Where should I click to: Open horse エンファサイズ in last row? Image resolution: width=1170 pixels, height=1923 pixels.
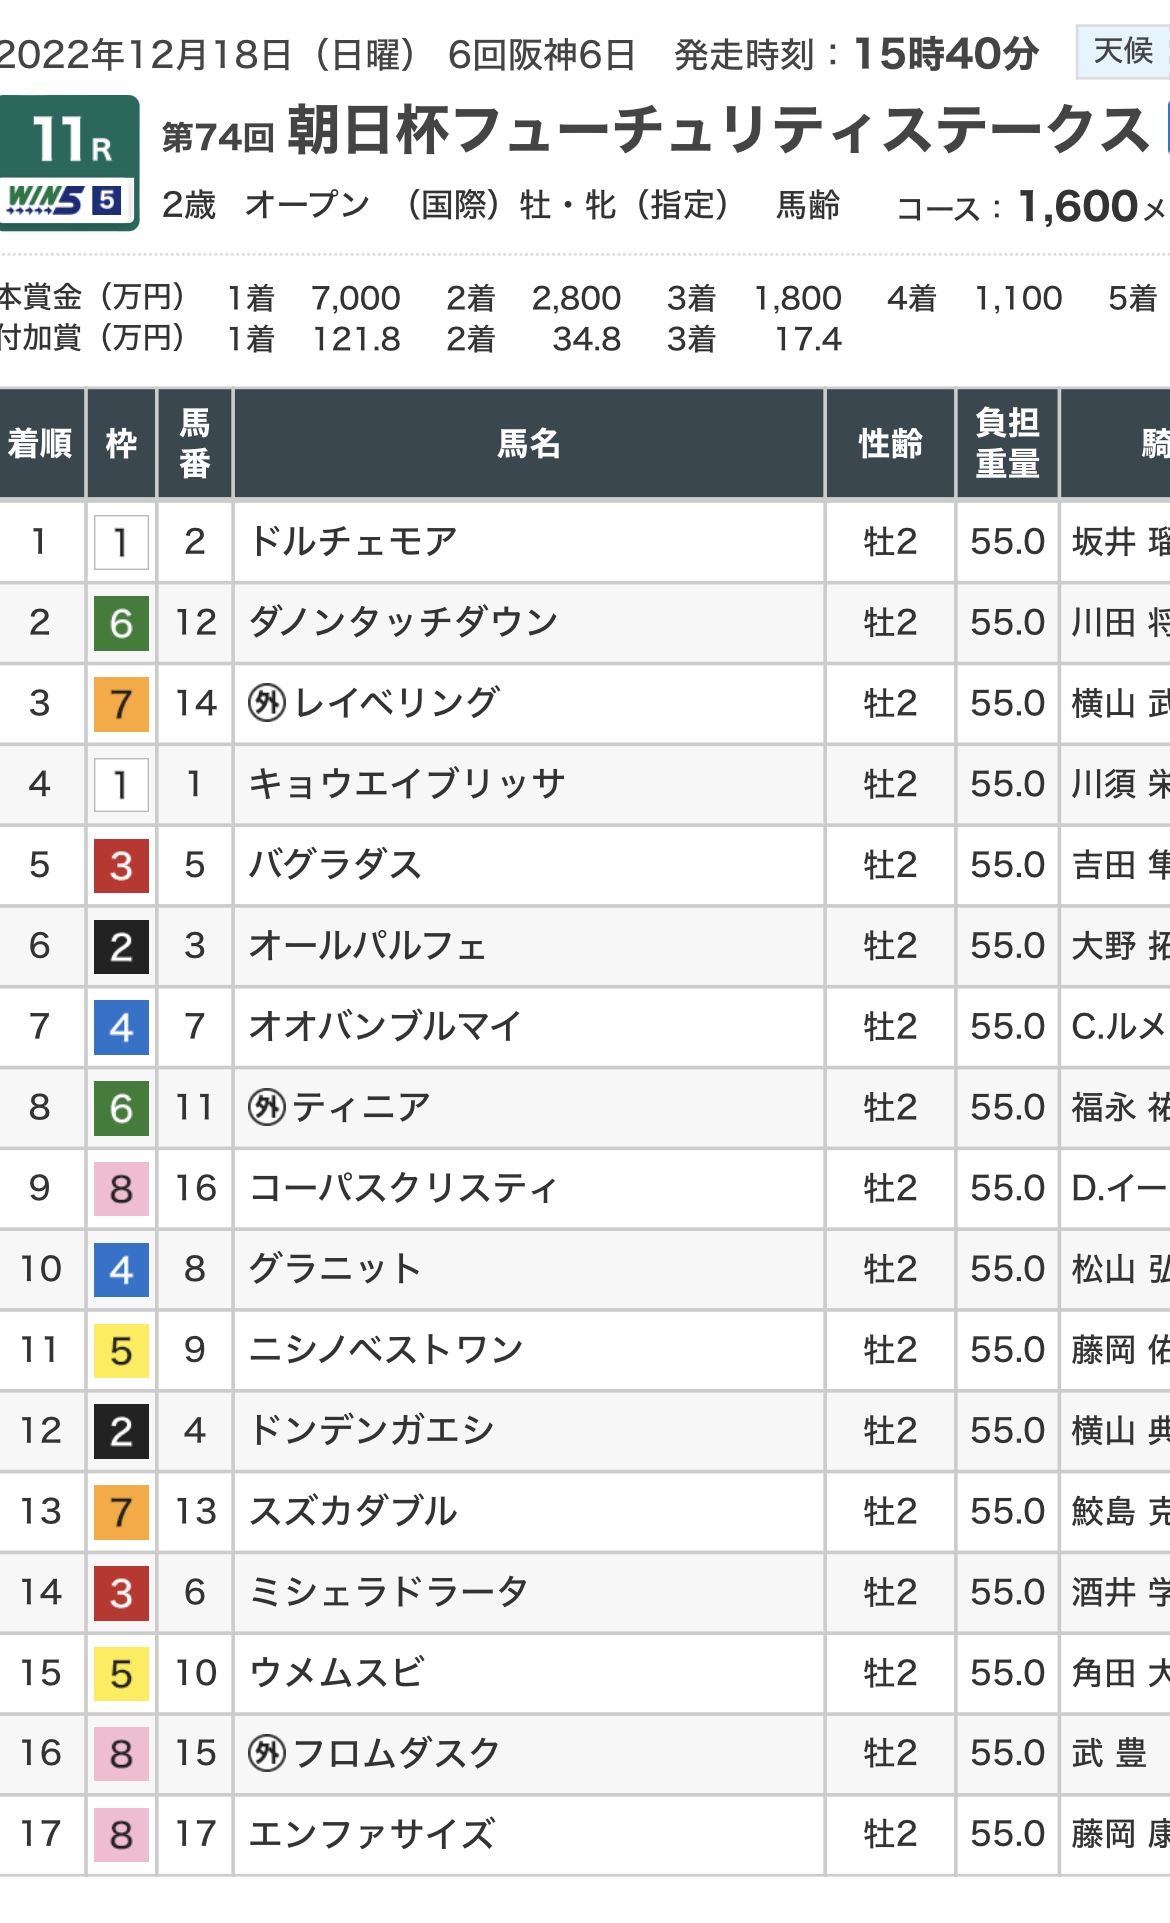[x=372, y=1834]
